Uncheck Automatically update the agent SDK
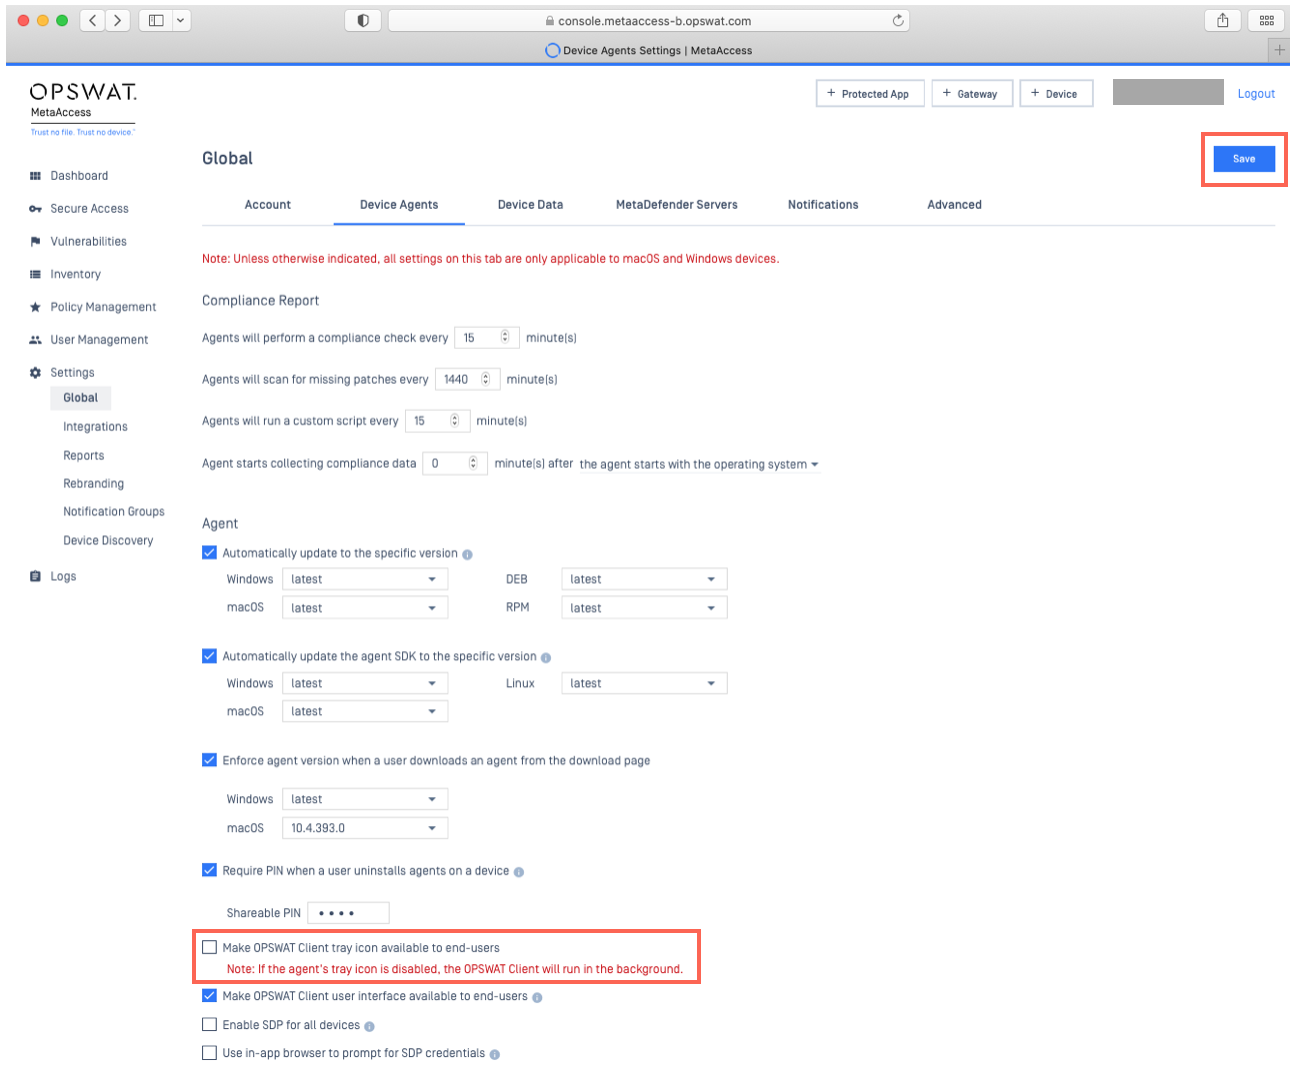This screenshot has width=1298, height=1071. pos(209,656)
